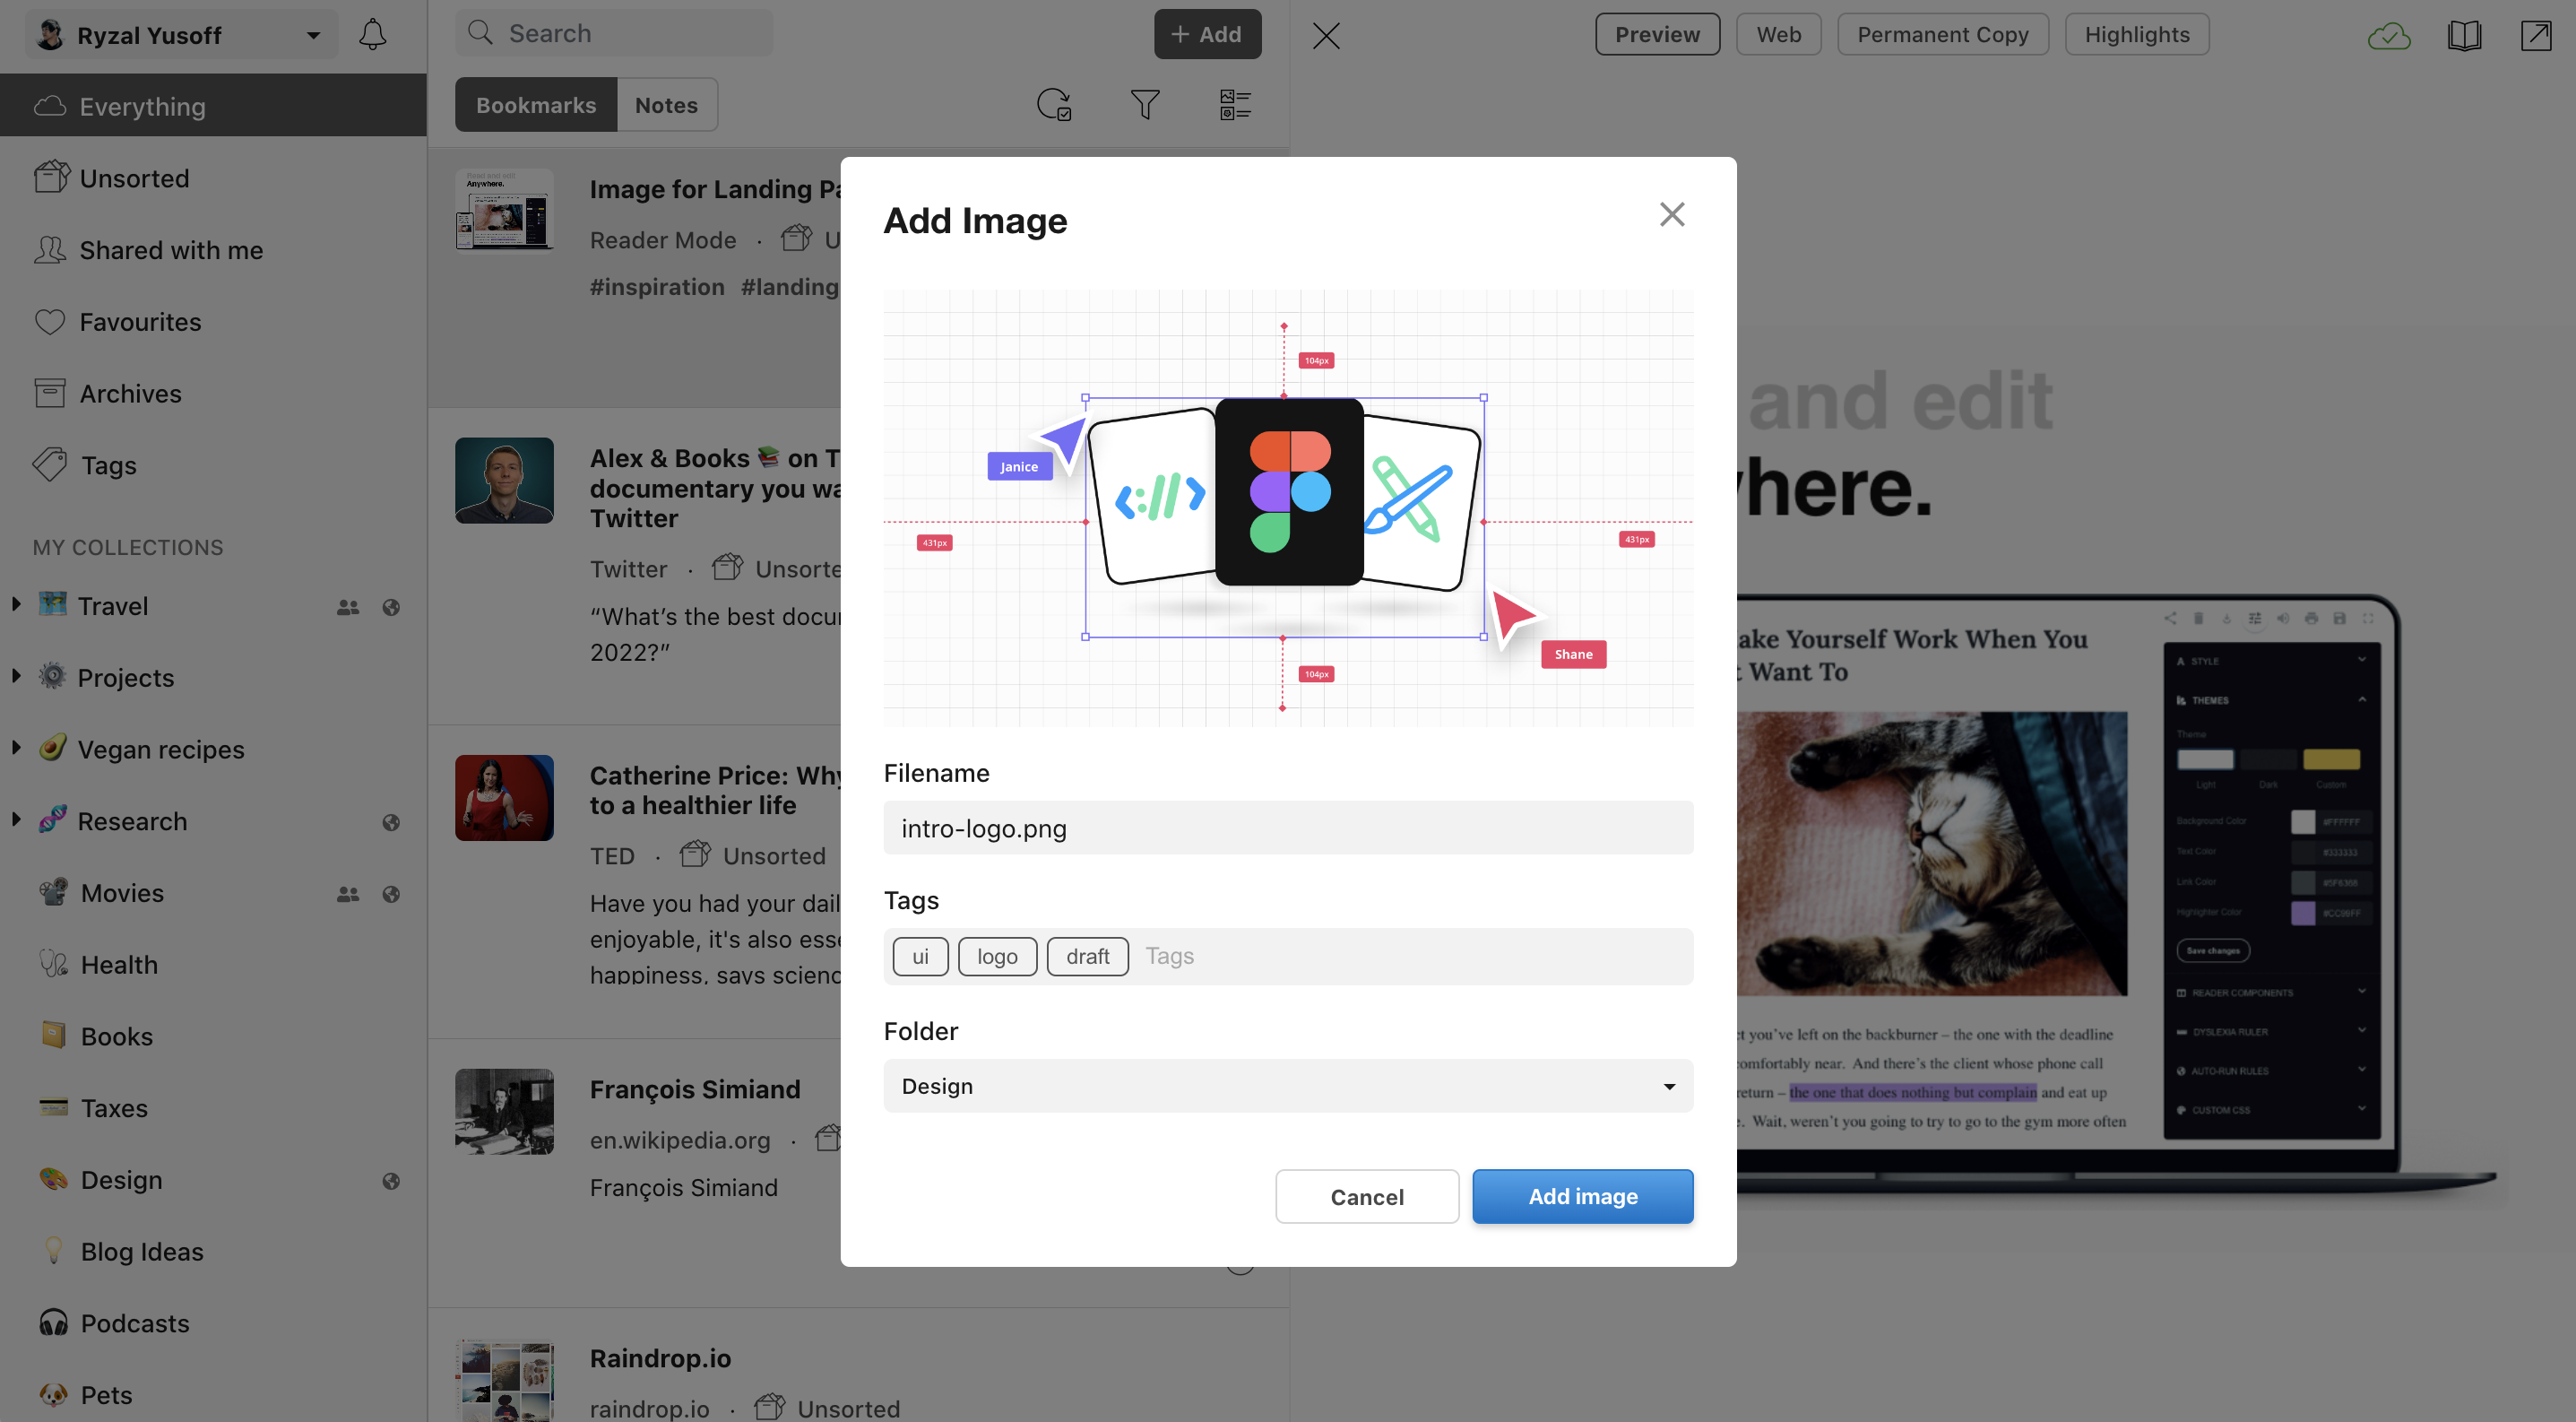The image size is (2576, 1422).
Task: Select the Web tab
Action: pos(1778,35)
